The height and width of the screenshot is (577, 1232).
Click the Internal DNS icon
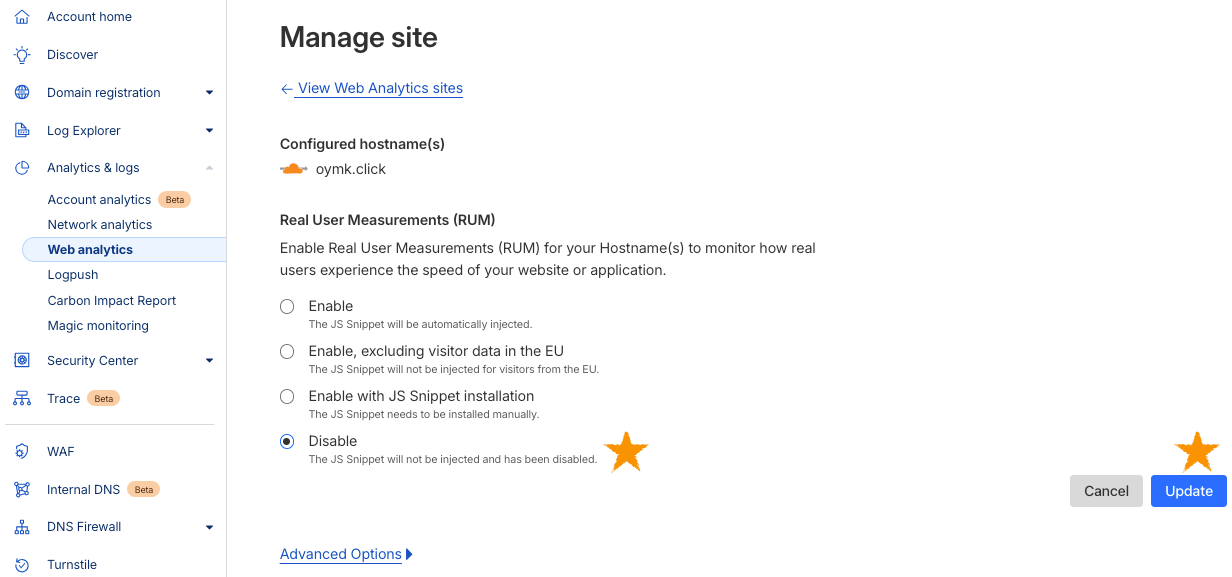tap(22, 490)
